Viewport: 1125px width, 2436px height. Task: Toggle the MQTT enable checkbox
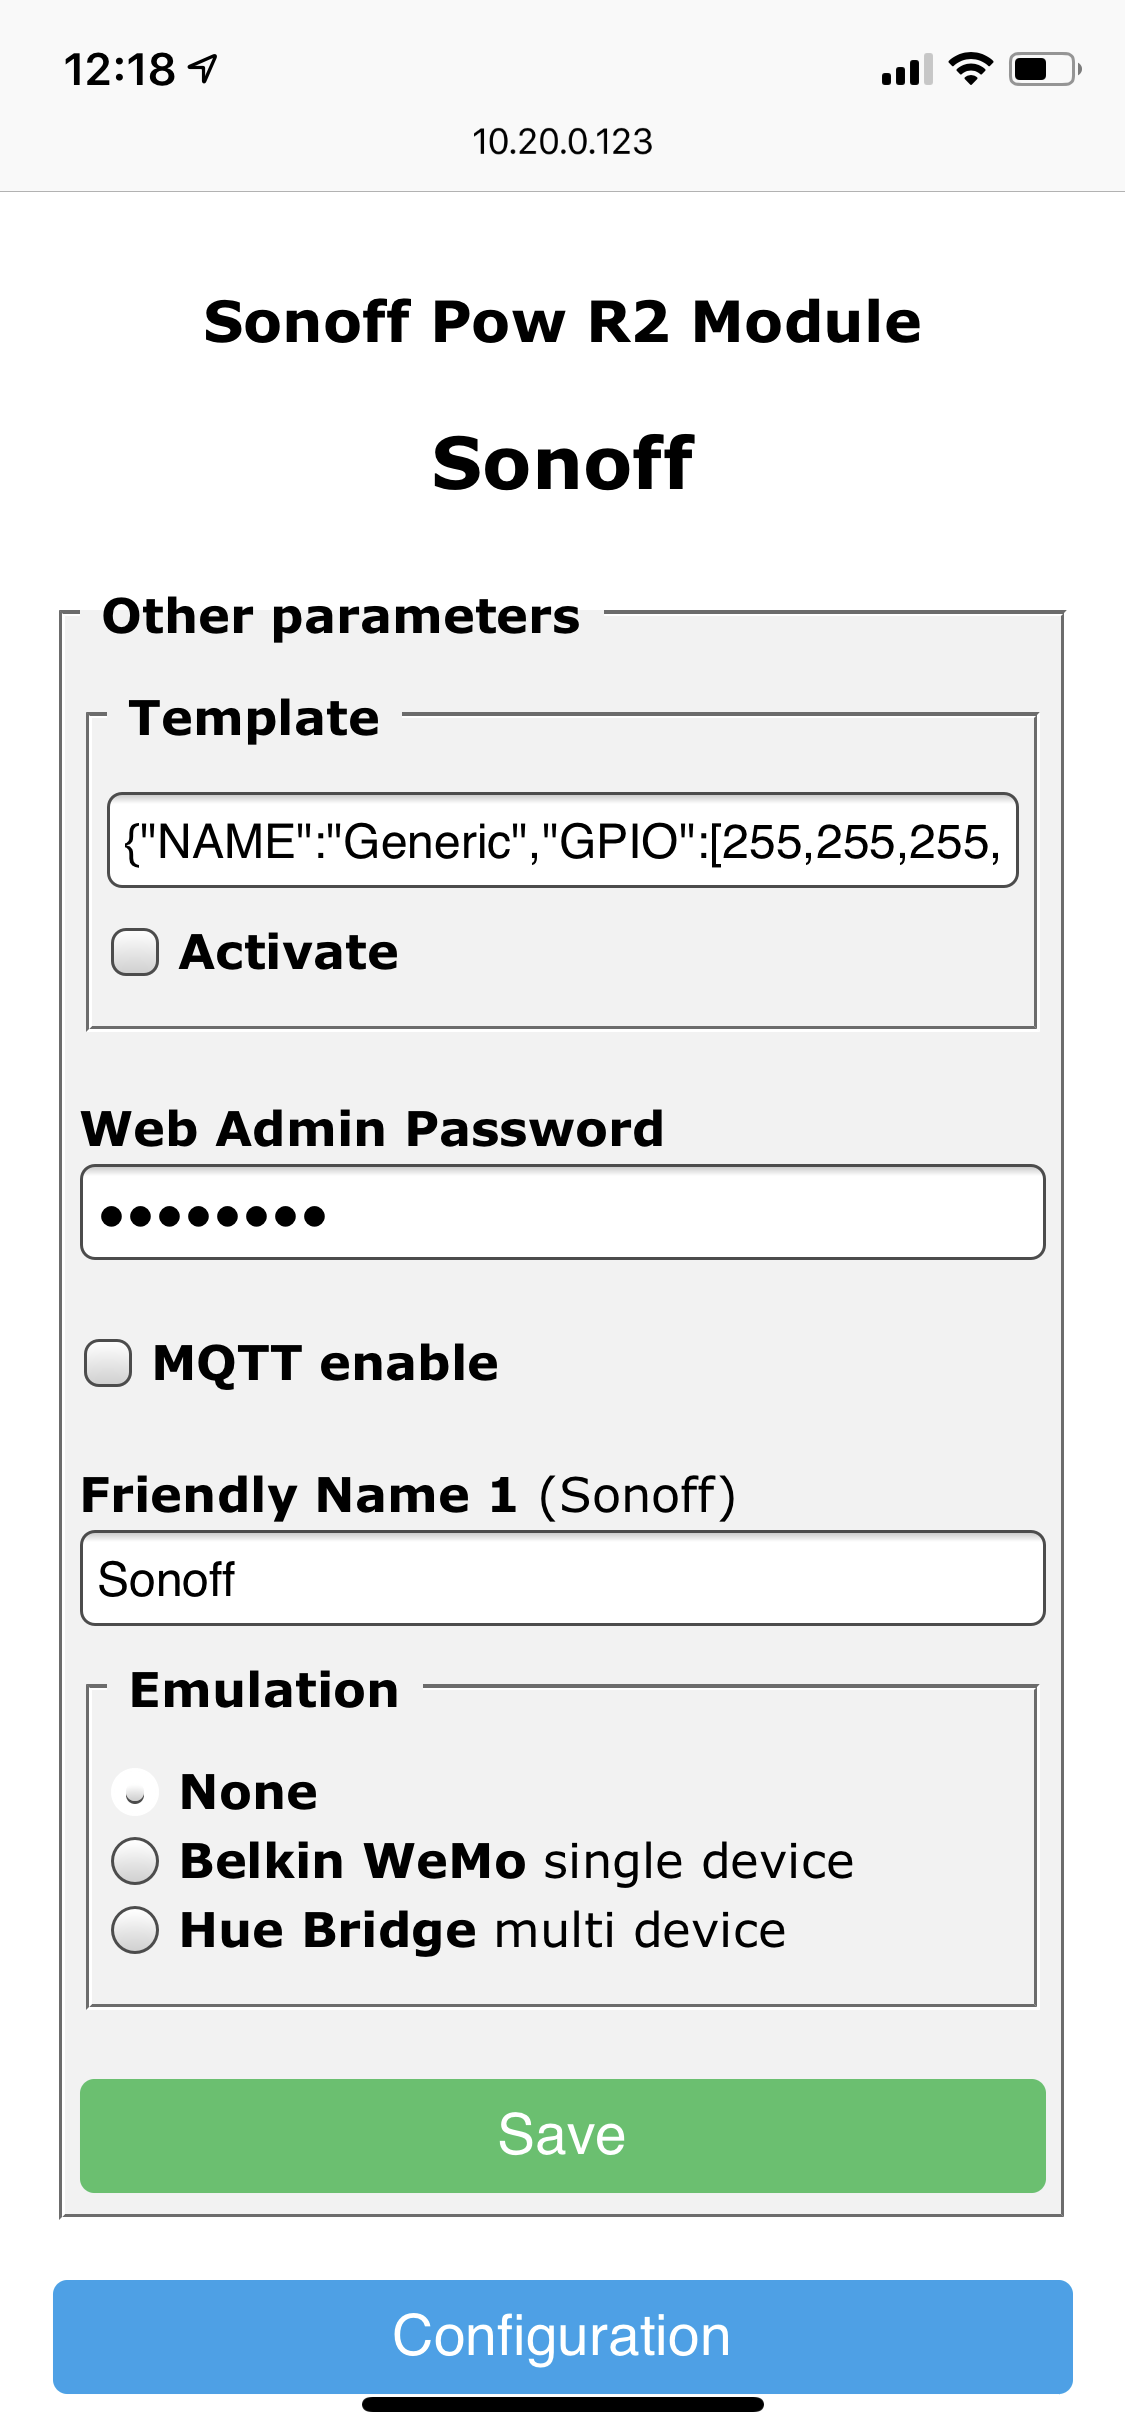(x=108, y=1363)
